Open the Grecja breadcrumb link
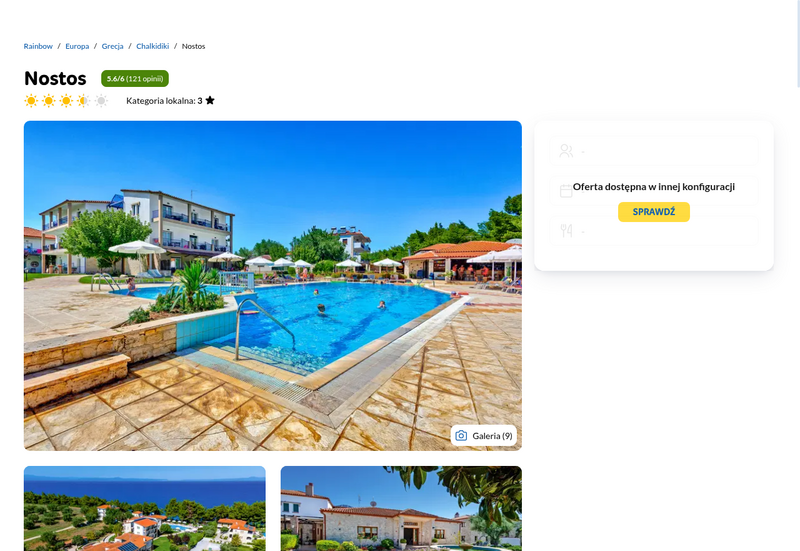The width and height of the screenshot is (800, 551). pyautogui.click(x=112, y=46)
